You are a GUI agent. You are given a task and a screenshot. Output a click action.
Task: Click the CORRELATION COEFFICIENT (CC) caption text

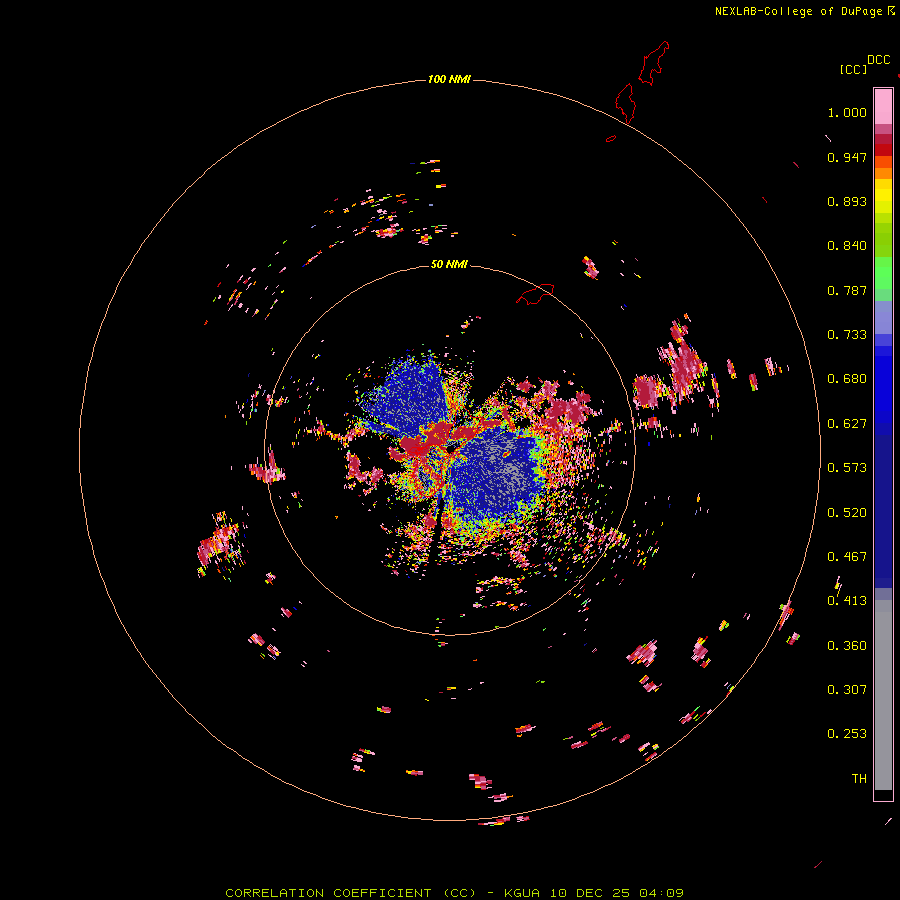click(350, 893)
